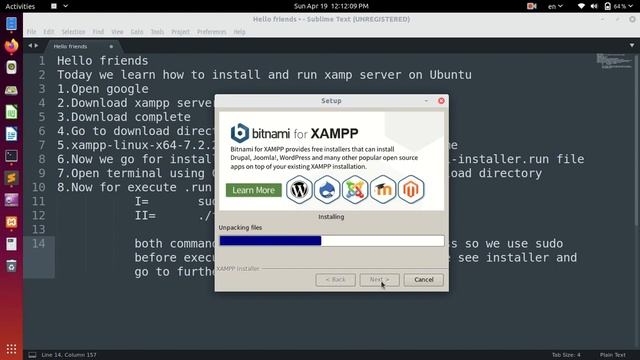The width and height of the screenshot is (640, 360).
Task: Open LibreOffice Writer from the dock
Action: pyautogui.click(x=11, y=134)
